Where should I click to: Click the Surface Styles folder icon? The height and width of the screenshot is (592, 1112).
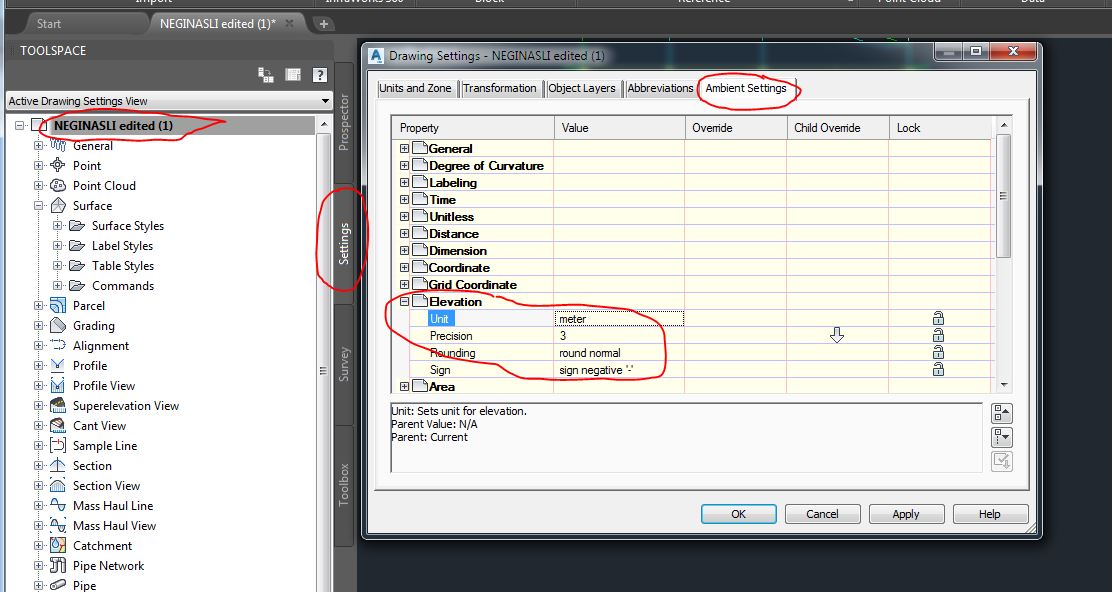pyautogui.click(x=77, y=225)
